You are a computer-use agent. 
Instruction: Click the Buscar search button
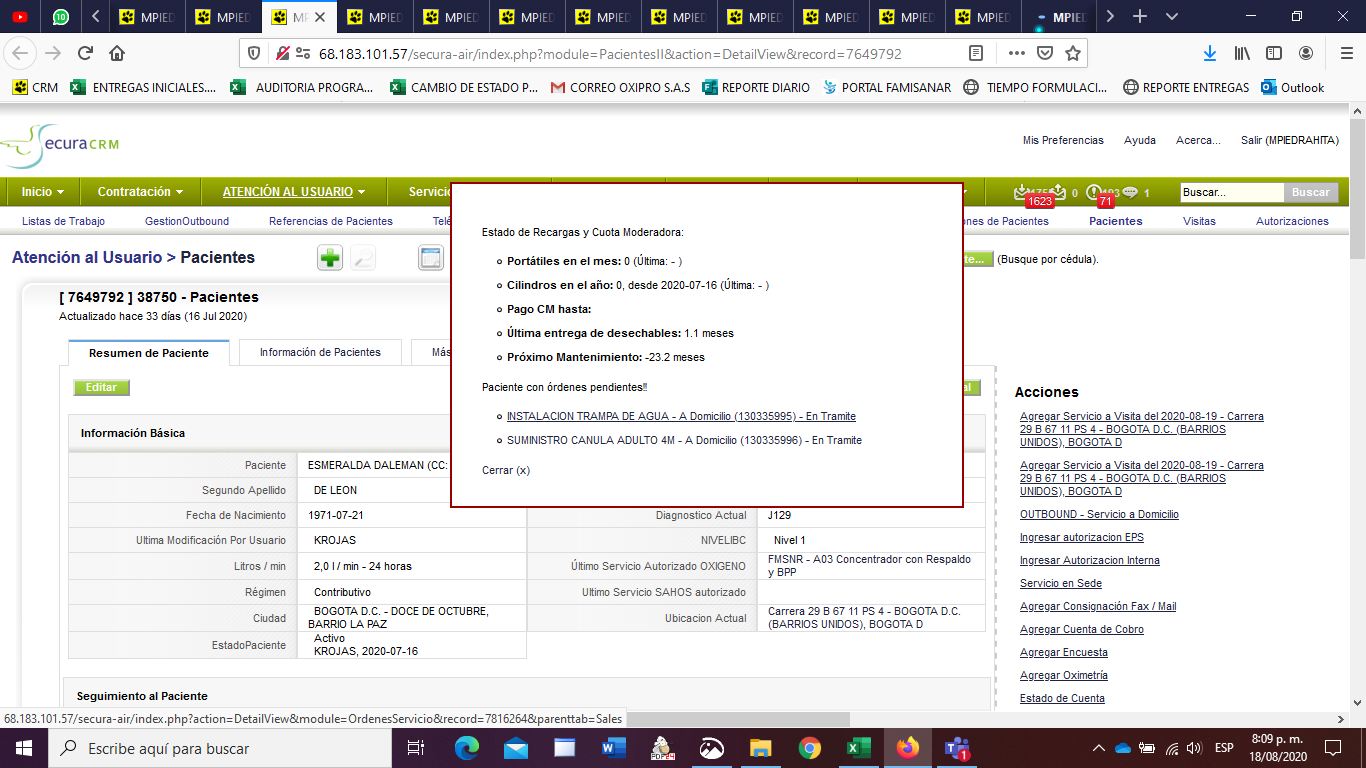coord(1311,192)
